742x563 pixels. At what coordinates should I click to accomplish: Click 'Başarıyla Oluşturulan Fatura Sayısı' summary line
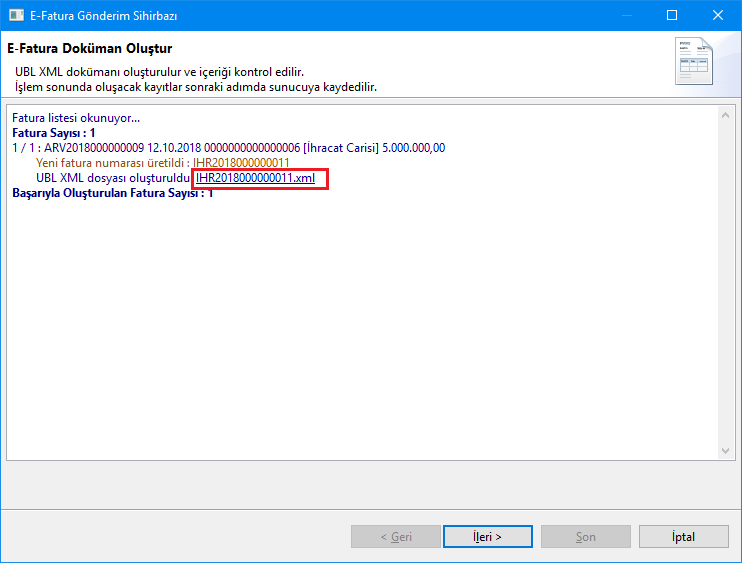(x=112, y=193)
